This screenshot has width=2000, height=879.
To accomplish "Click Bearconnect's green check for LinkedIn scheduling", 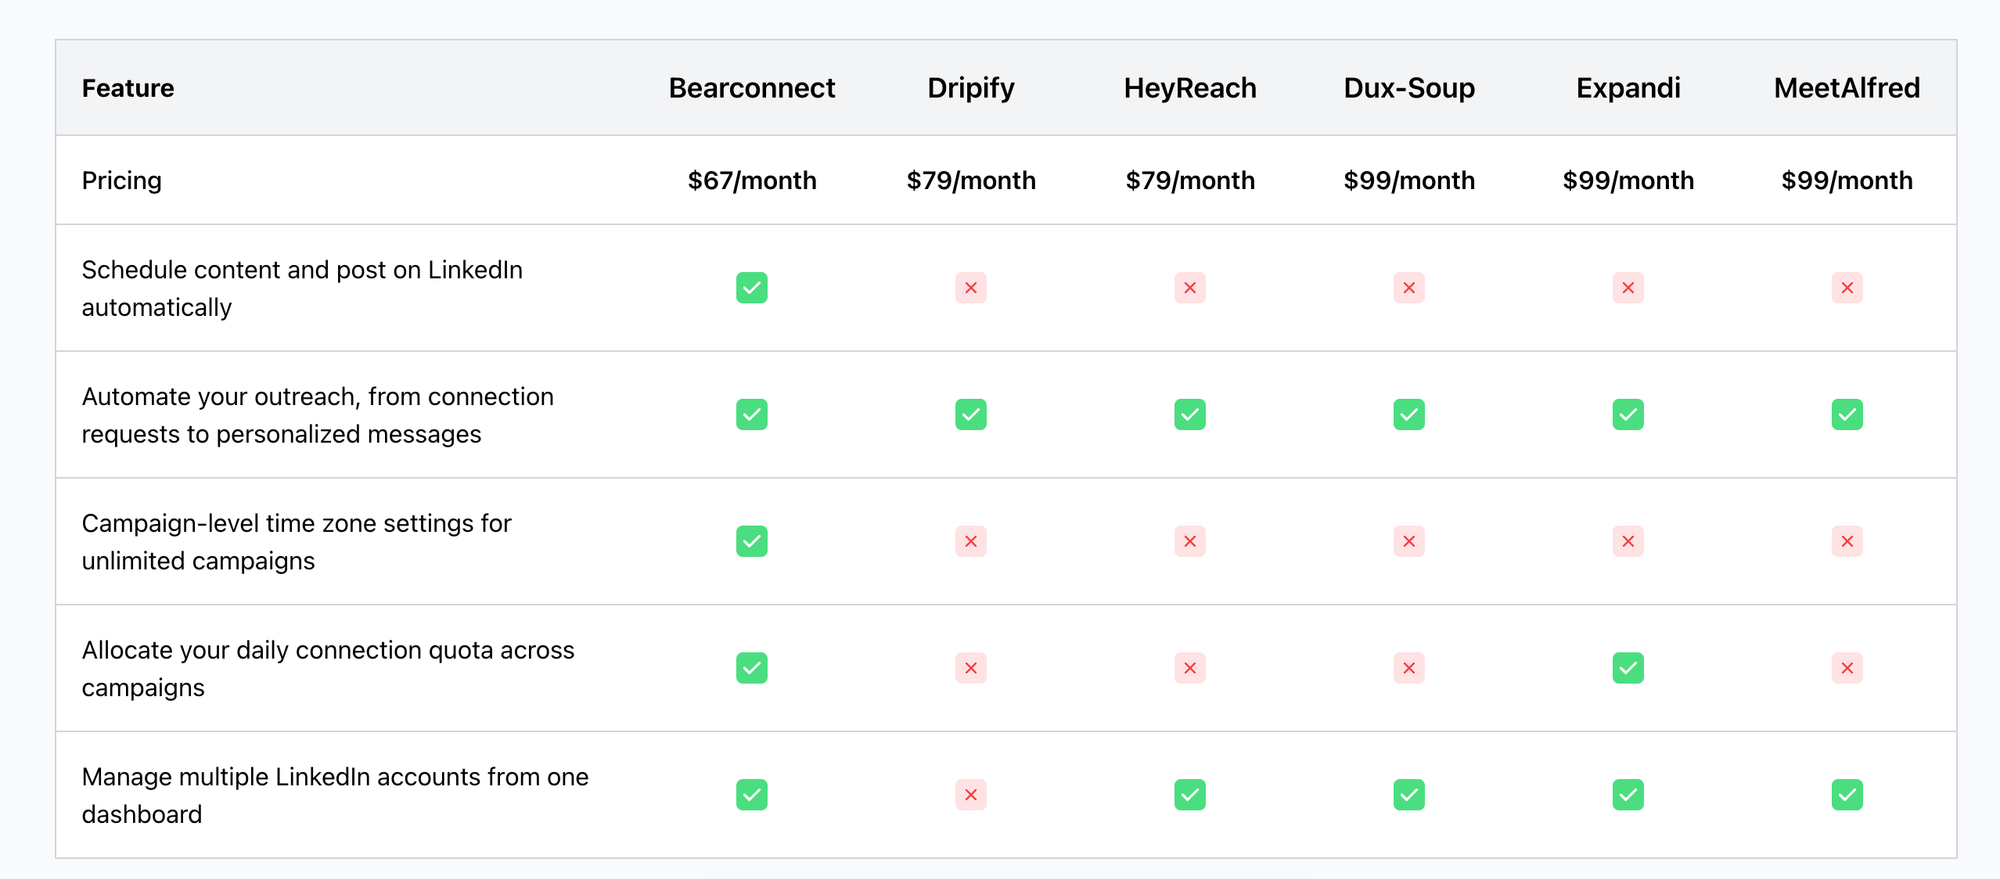I will (x=752, y=288).
